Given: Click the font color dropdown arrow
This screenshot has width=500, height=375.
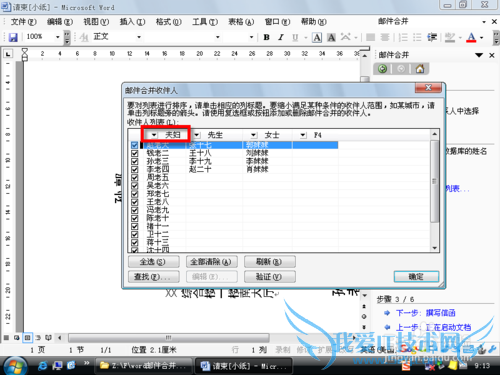Looking at the screenshot, I should (482, 37).
